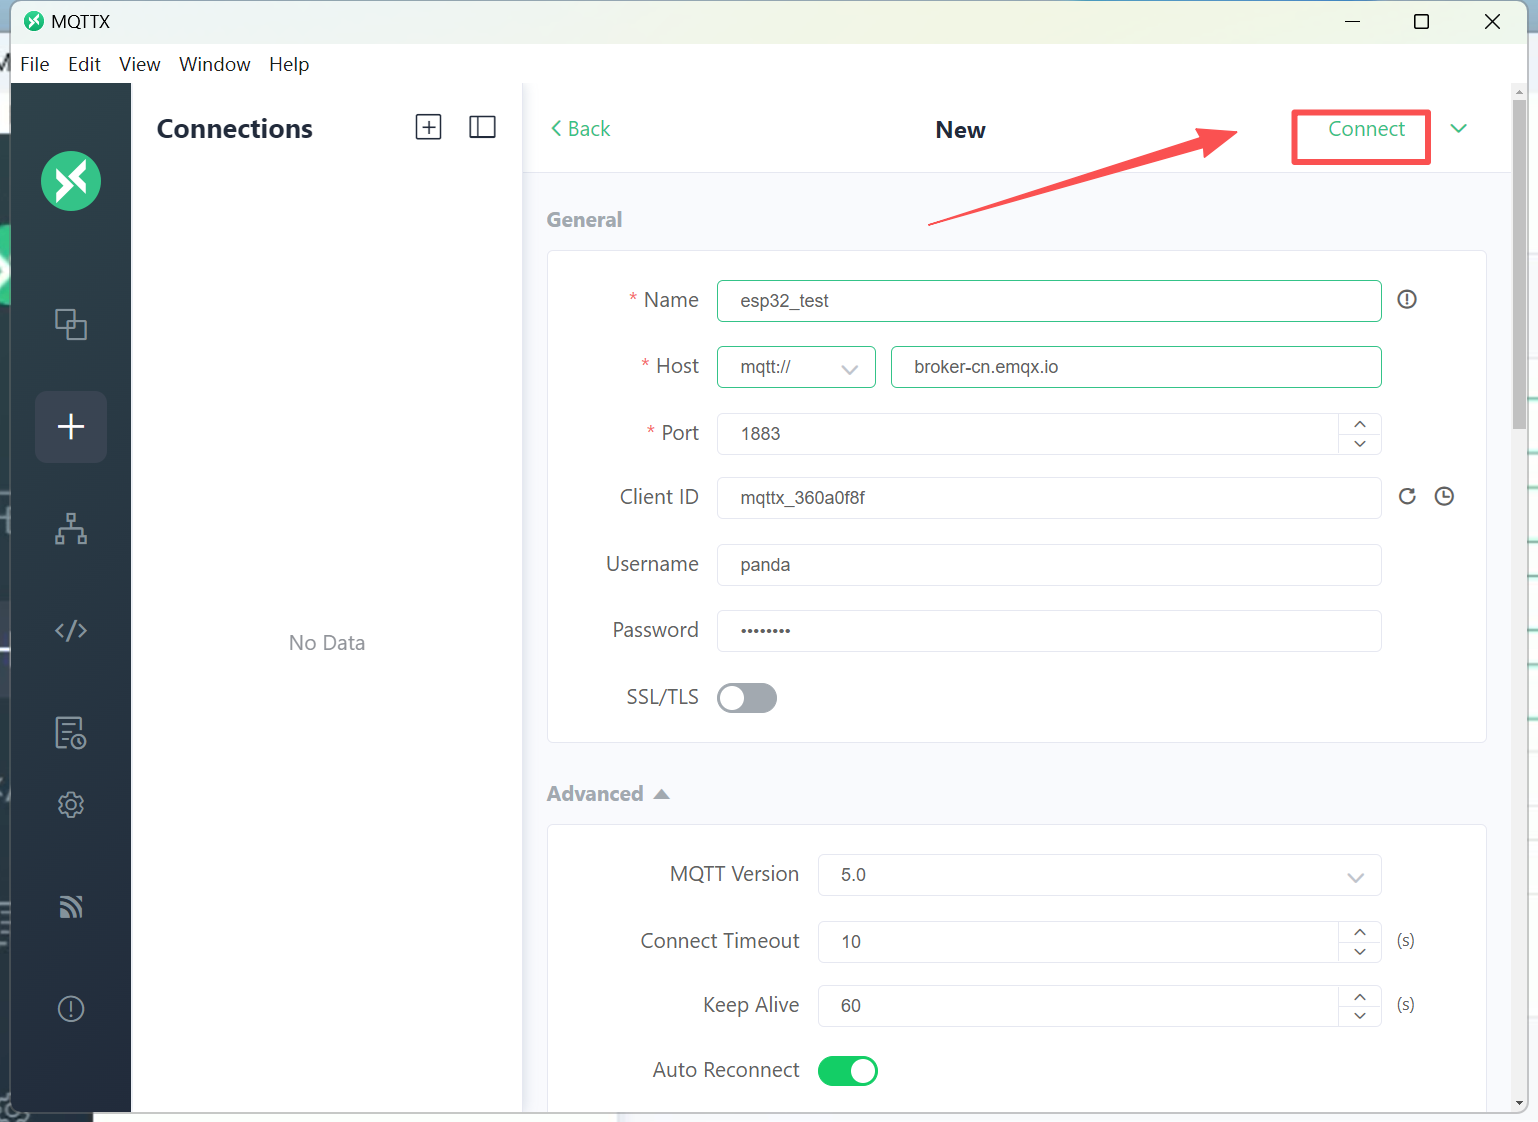Open the mqtt:// protocol dropdown
1538x1122 pixels.
click(x=796, y=367)
